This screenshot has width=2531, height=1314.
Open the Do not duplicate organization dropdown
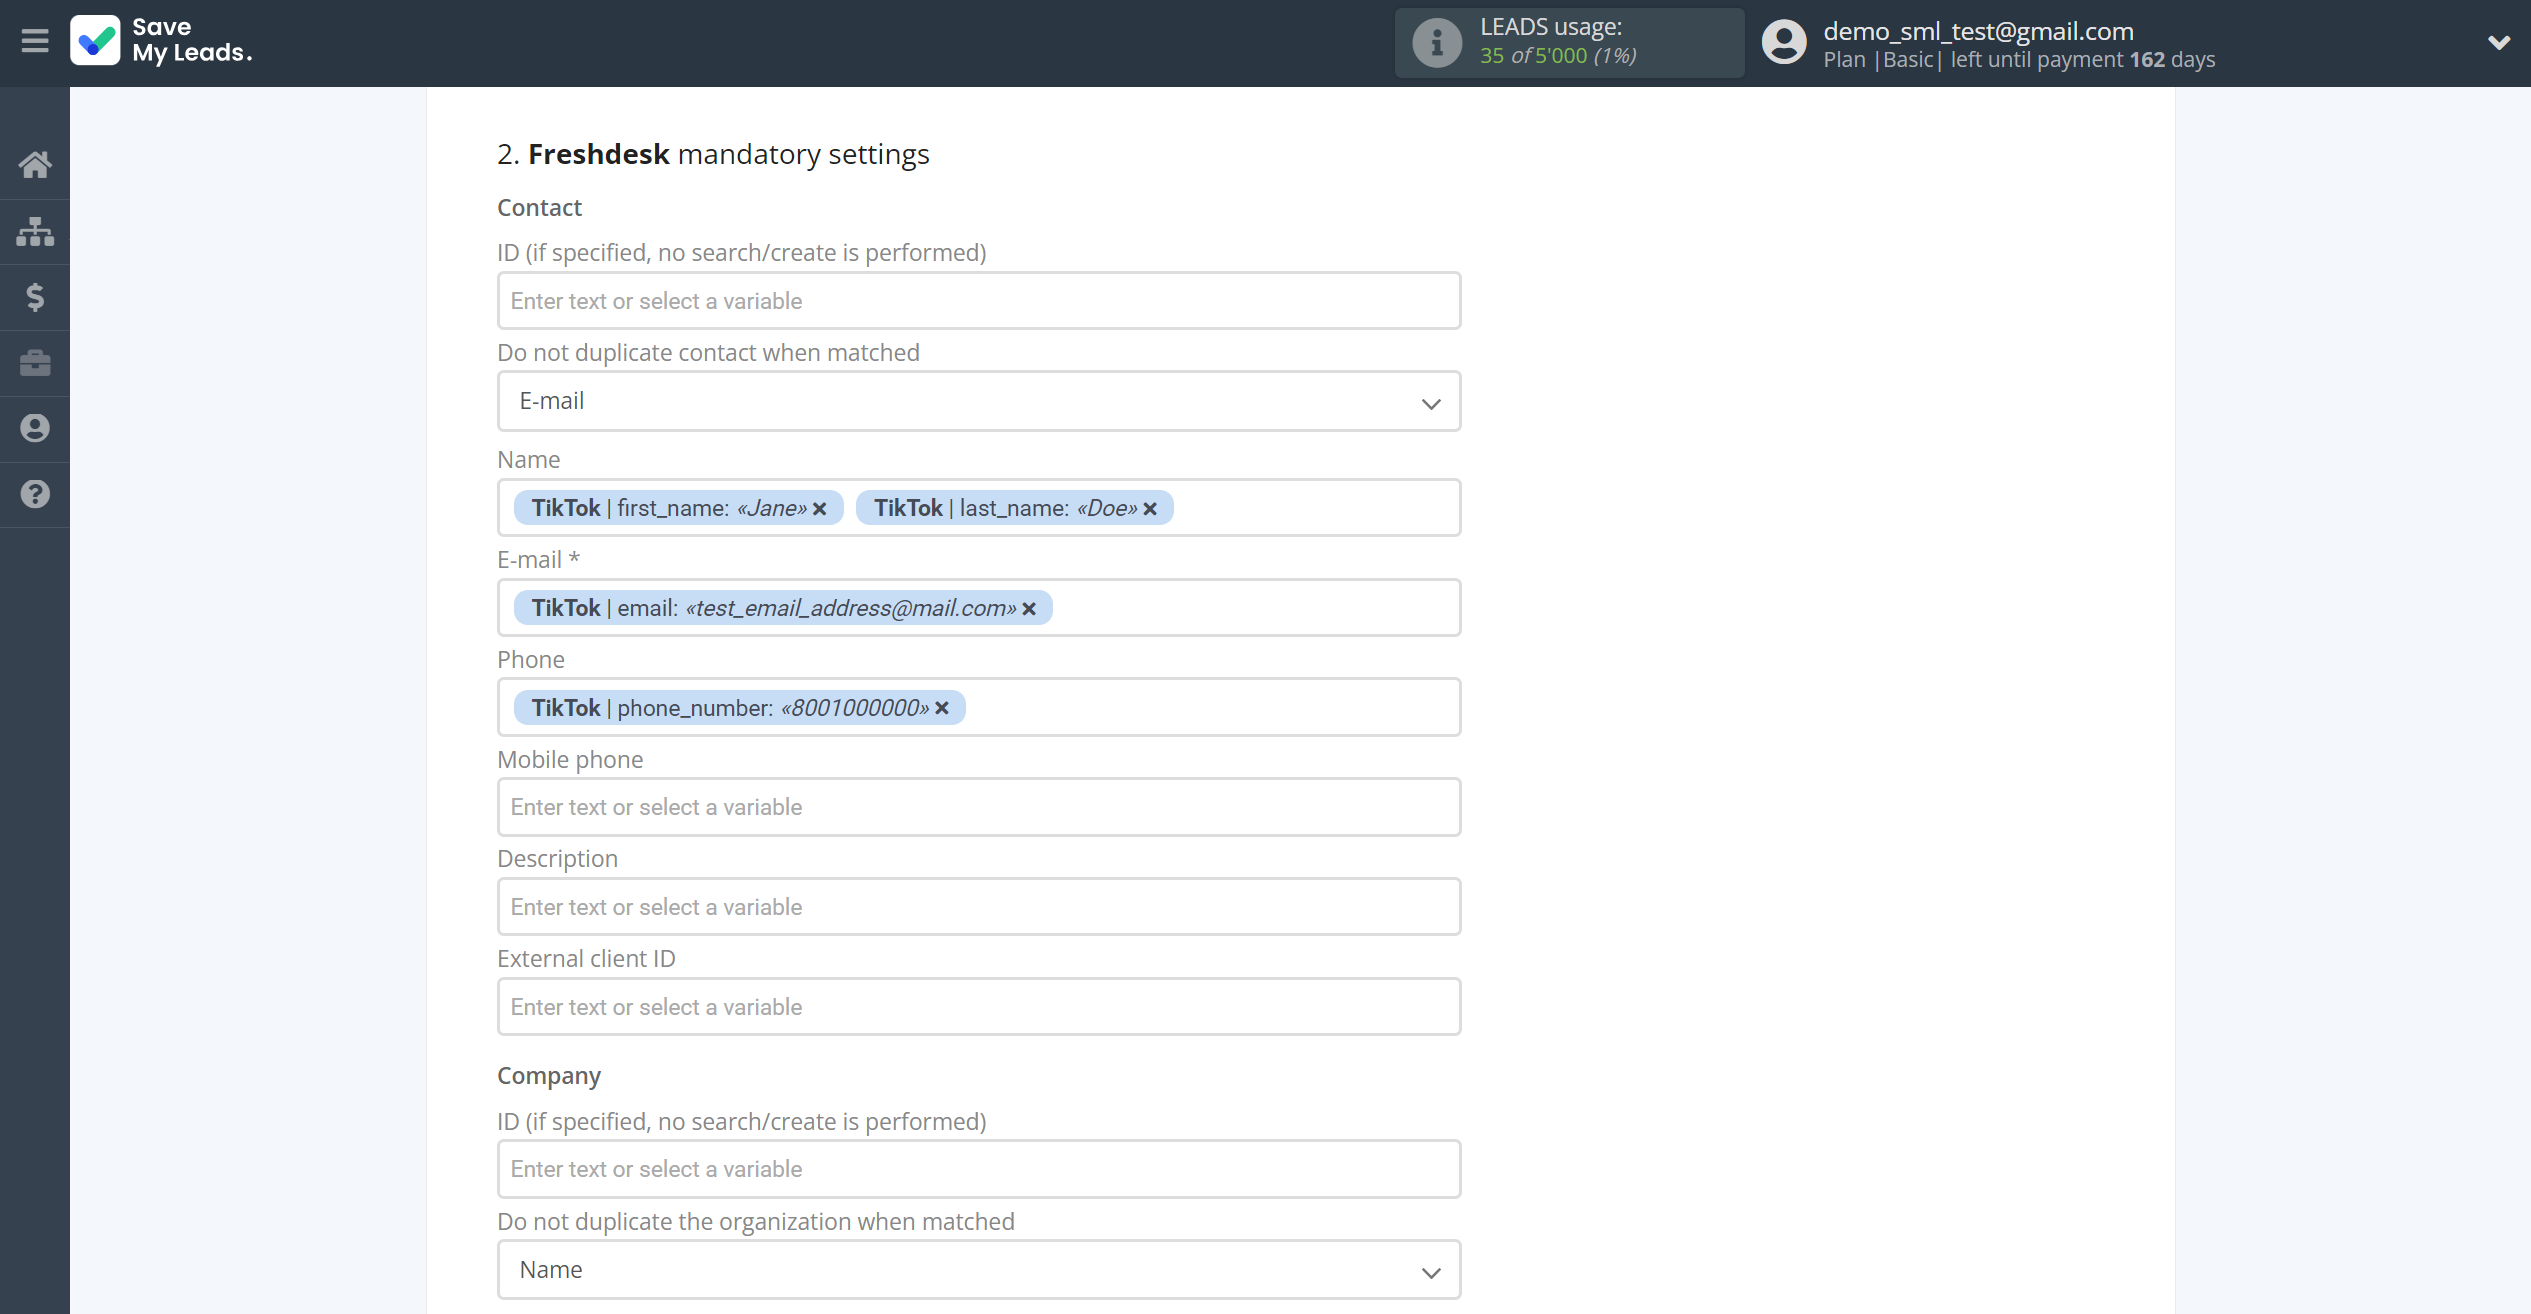click(979, 1270)
